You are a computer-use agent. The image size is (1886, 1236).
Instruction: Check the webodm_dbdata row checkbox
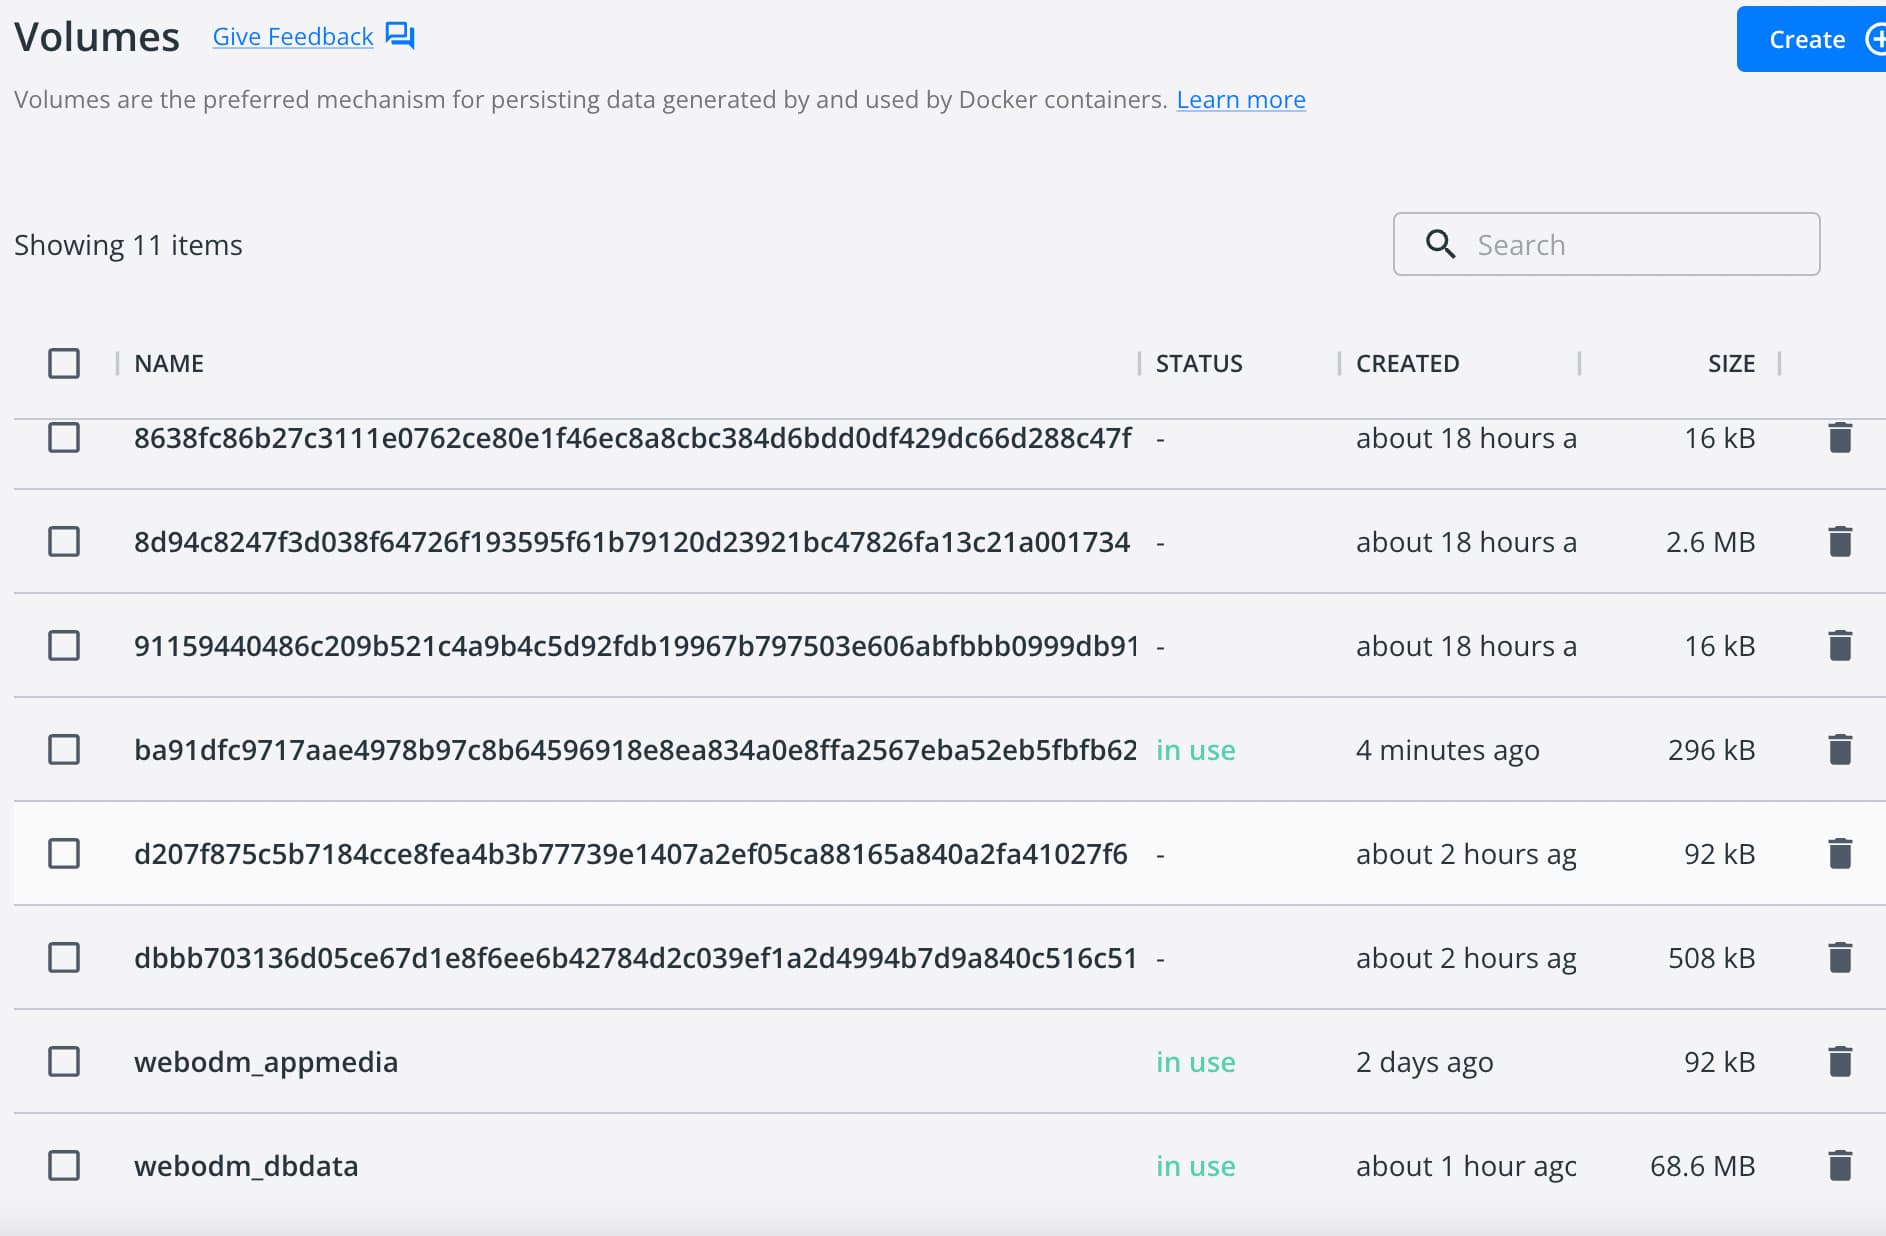(x=63, y=1165)
